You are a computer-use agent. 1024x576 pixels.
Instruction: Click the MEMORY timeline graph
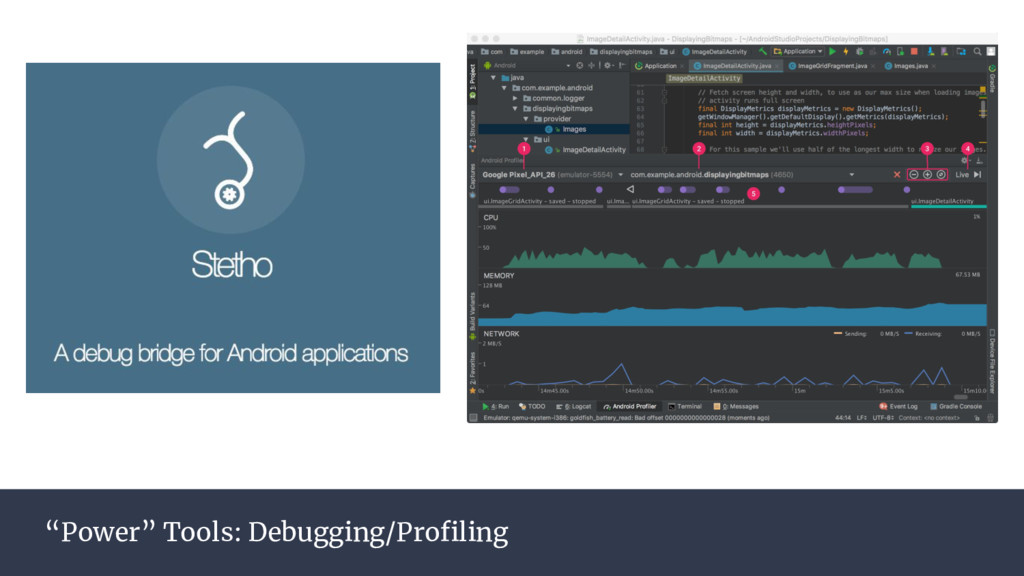732,298
